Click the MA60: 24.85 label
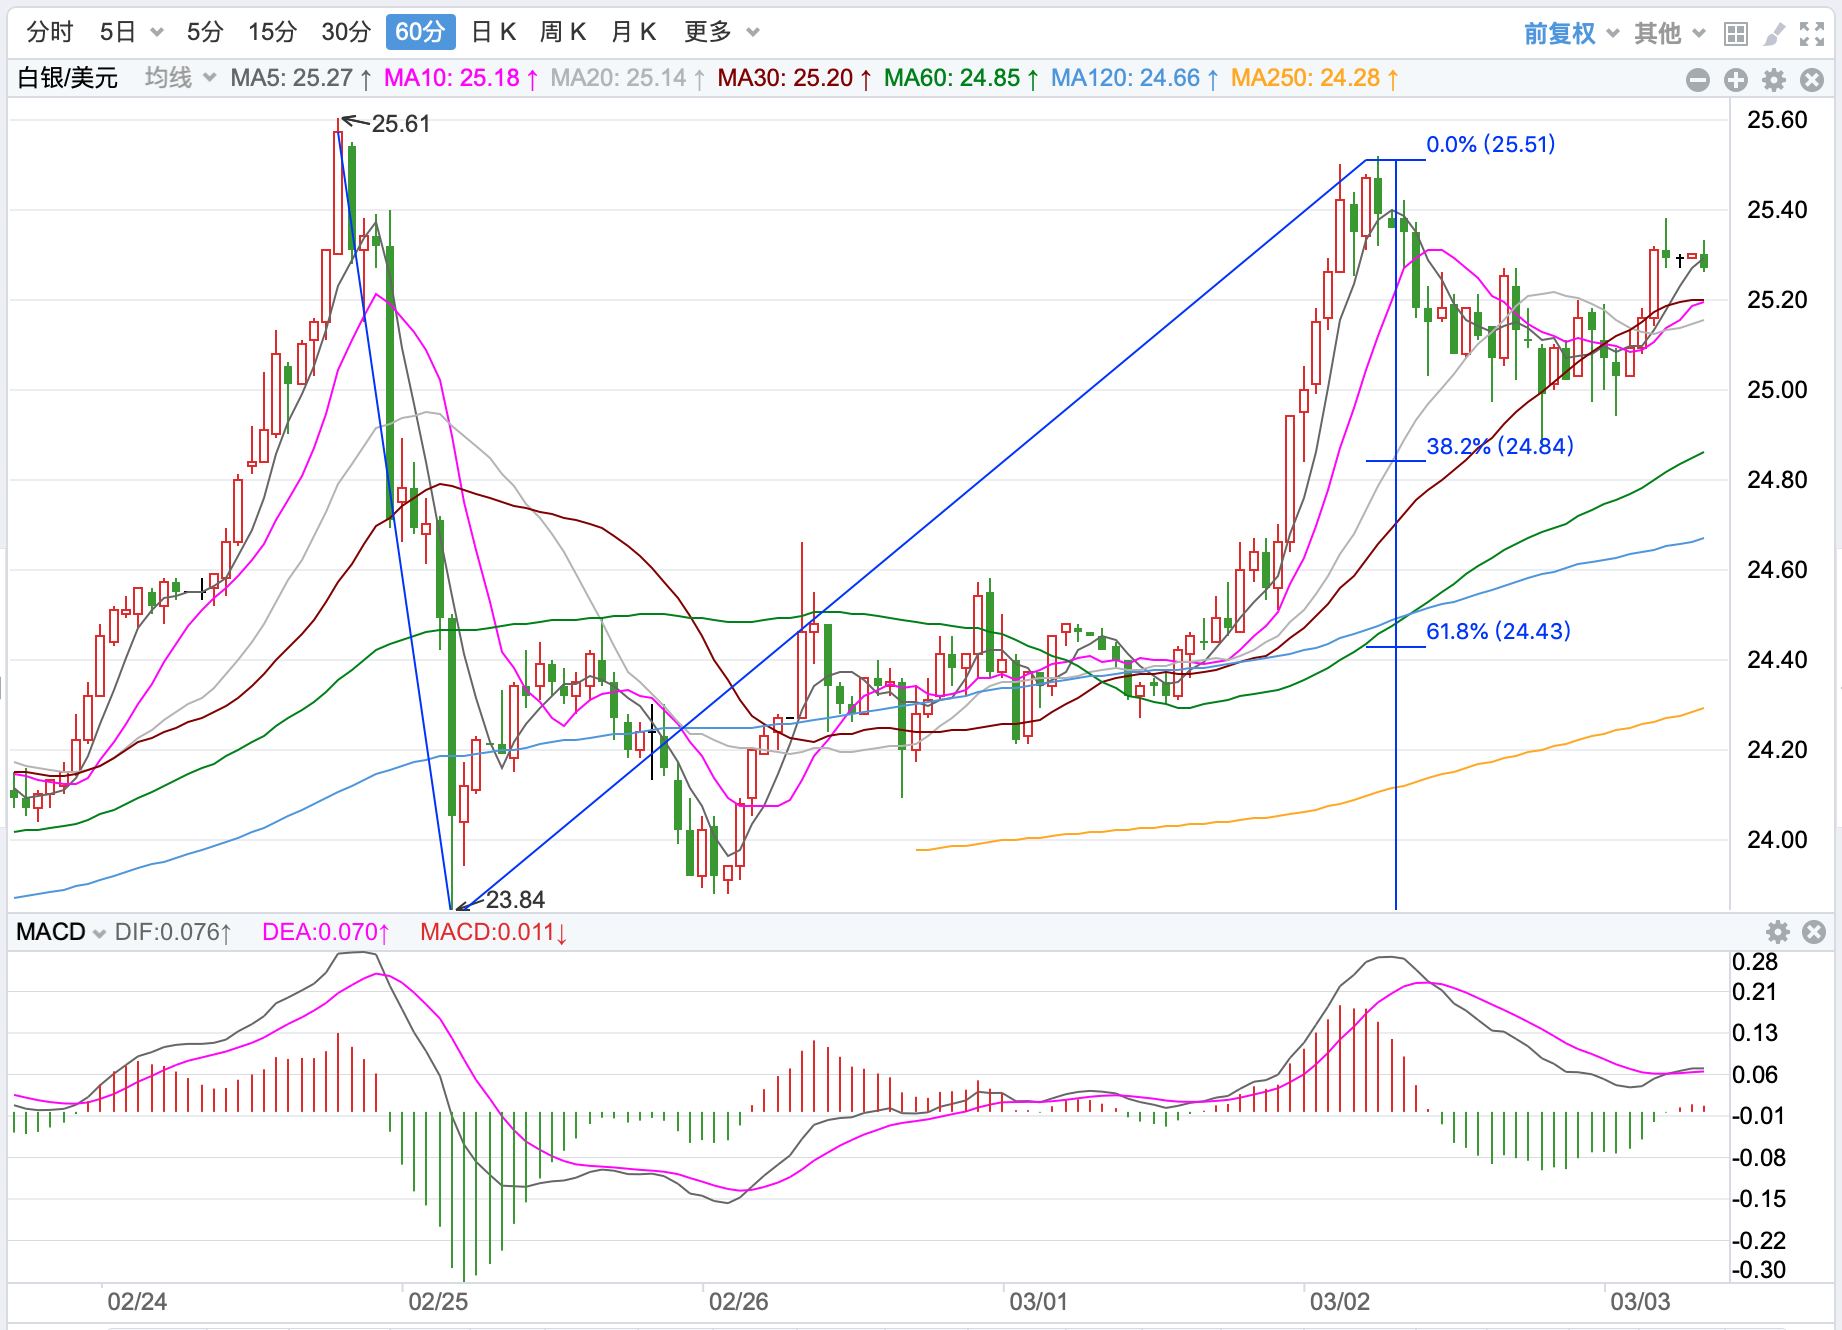 [962, 78]
